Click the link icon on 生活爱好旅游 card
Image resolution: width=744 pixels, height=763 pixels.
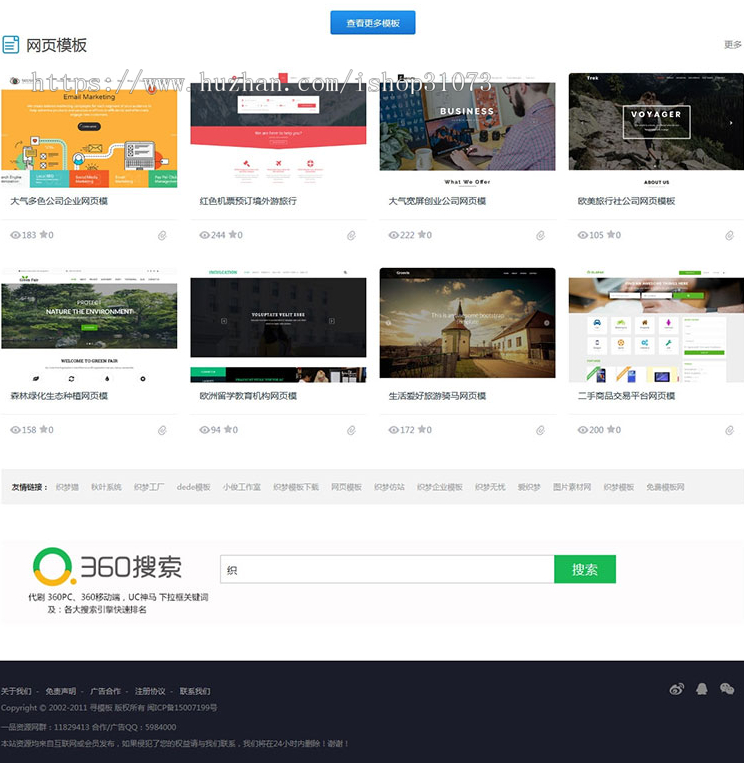[540, 430]
